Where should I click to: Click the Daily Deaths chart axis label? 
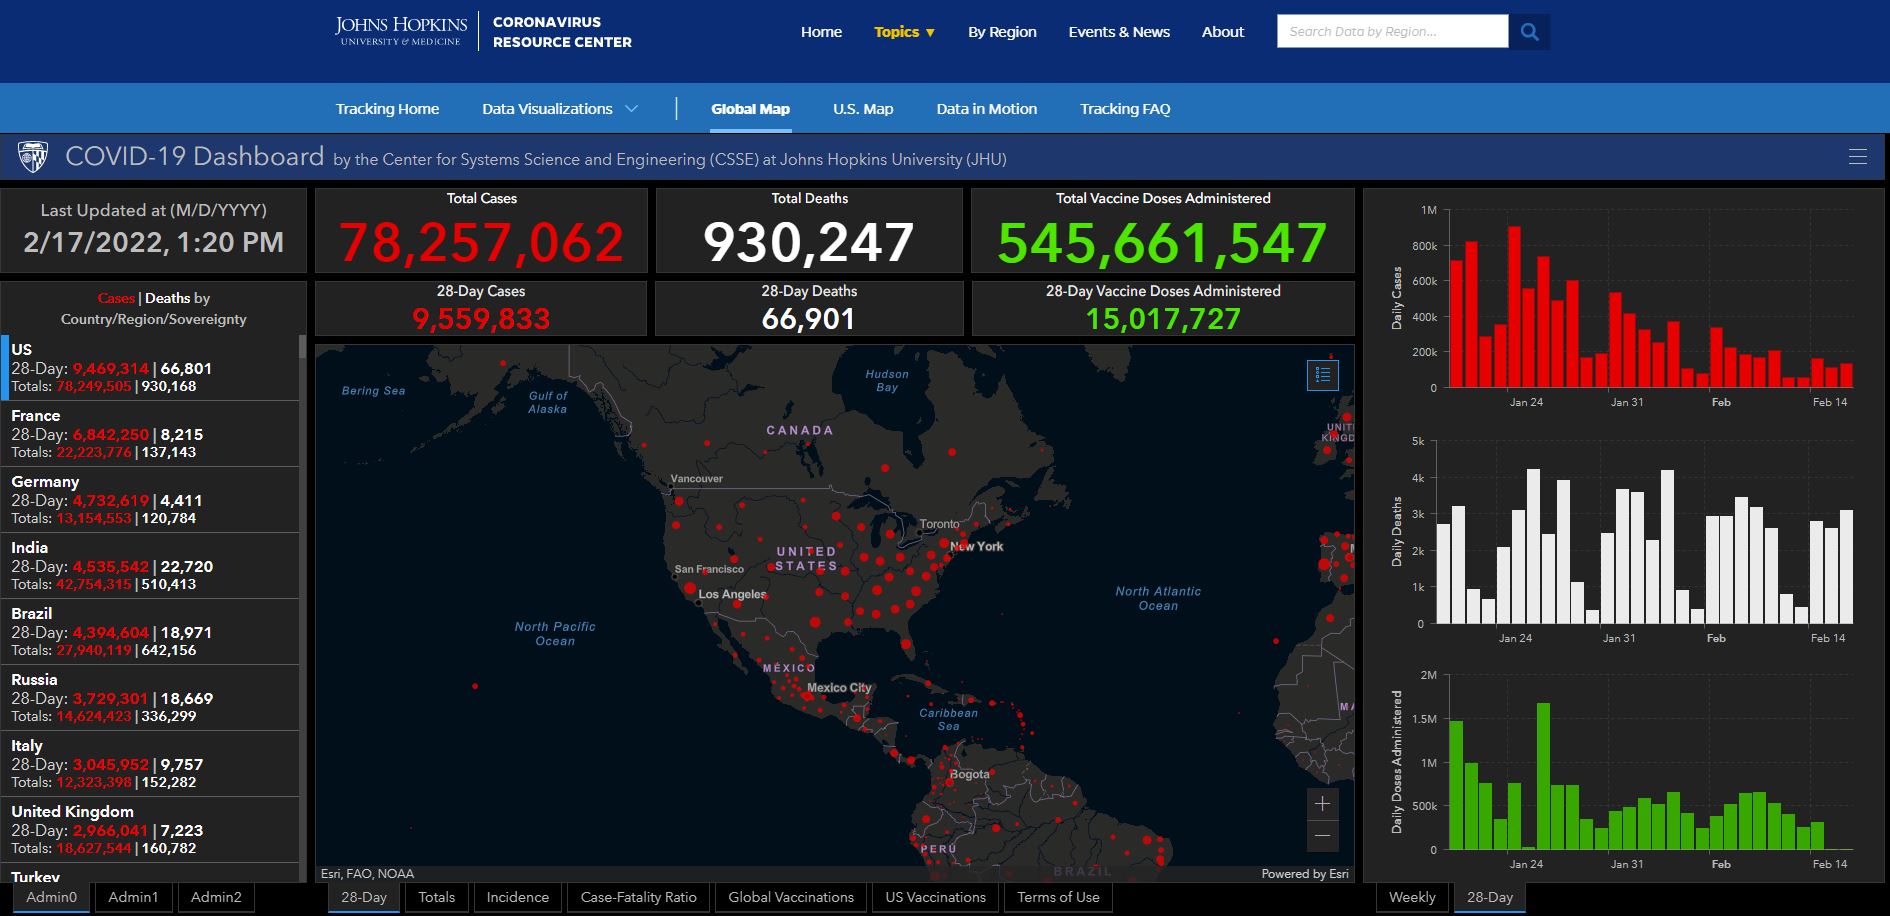(x=1397, y=531)
